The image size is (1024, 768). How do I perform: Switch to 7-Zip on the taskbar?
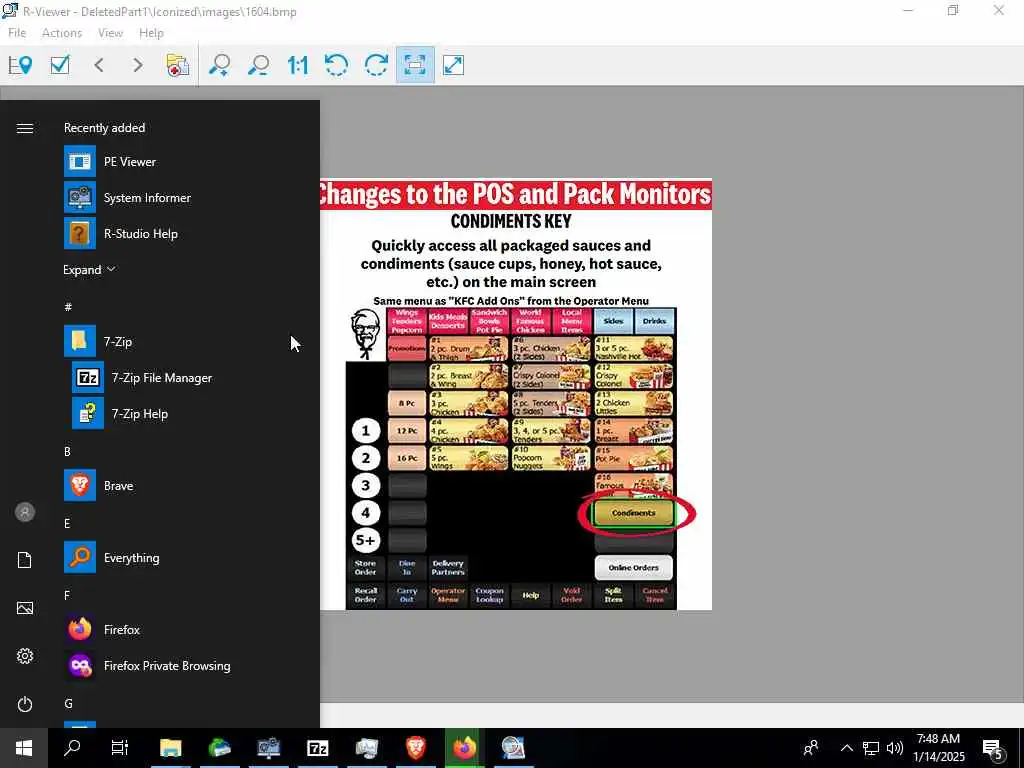pos(317,748)
